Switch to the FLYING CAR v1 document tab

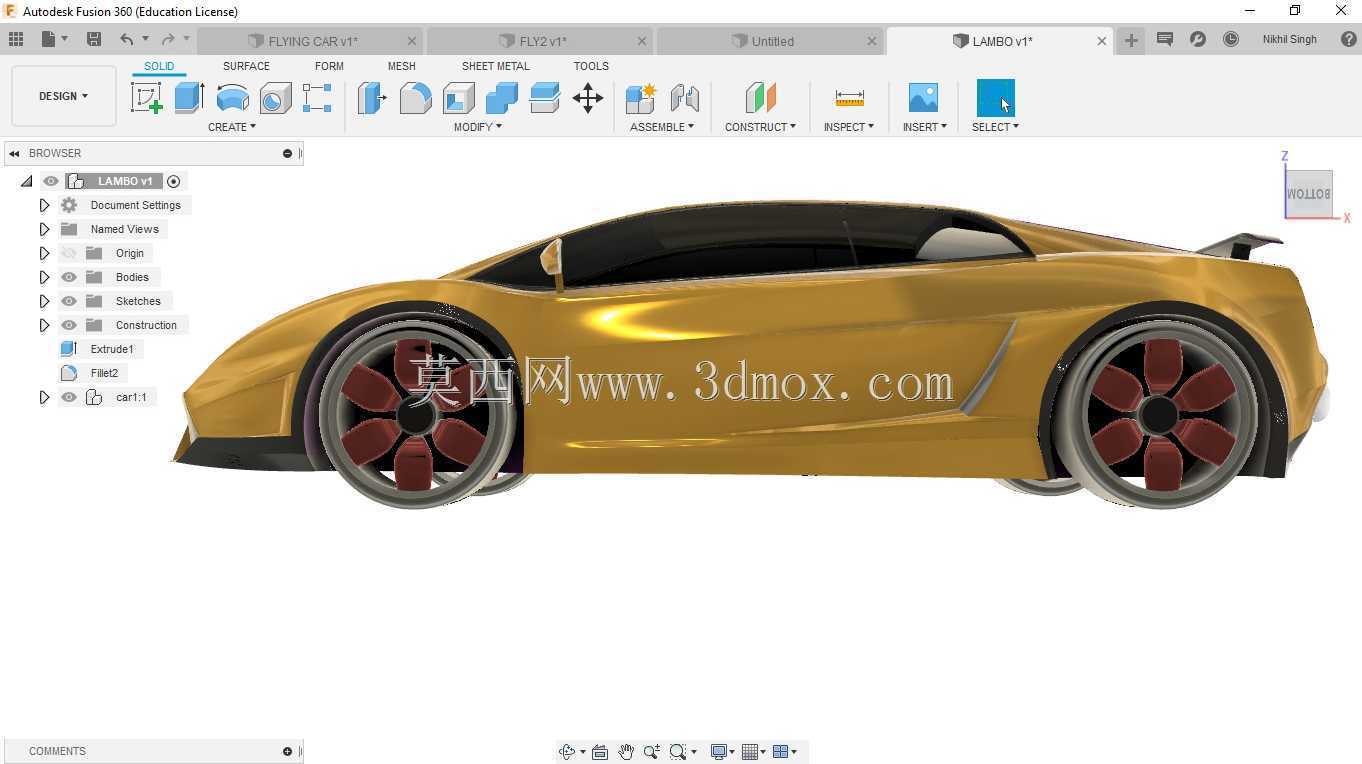pos(311,41)
